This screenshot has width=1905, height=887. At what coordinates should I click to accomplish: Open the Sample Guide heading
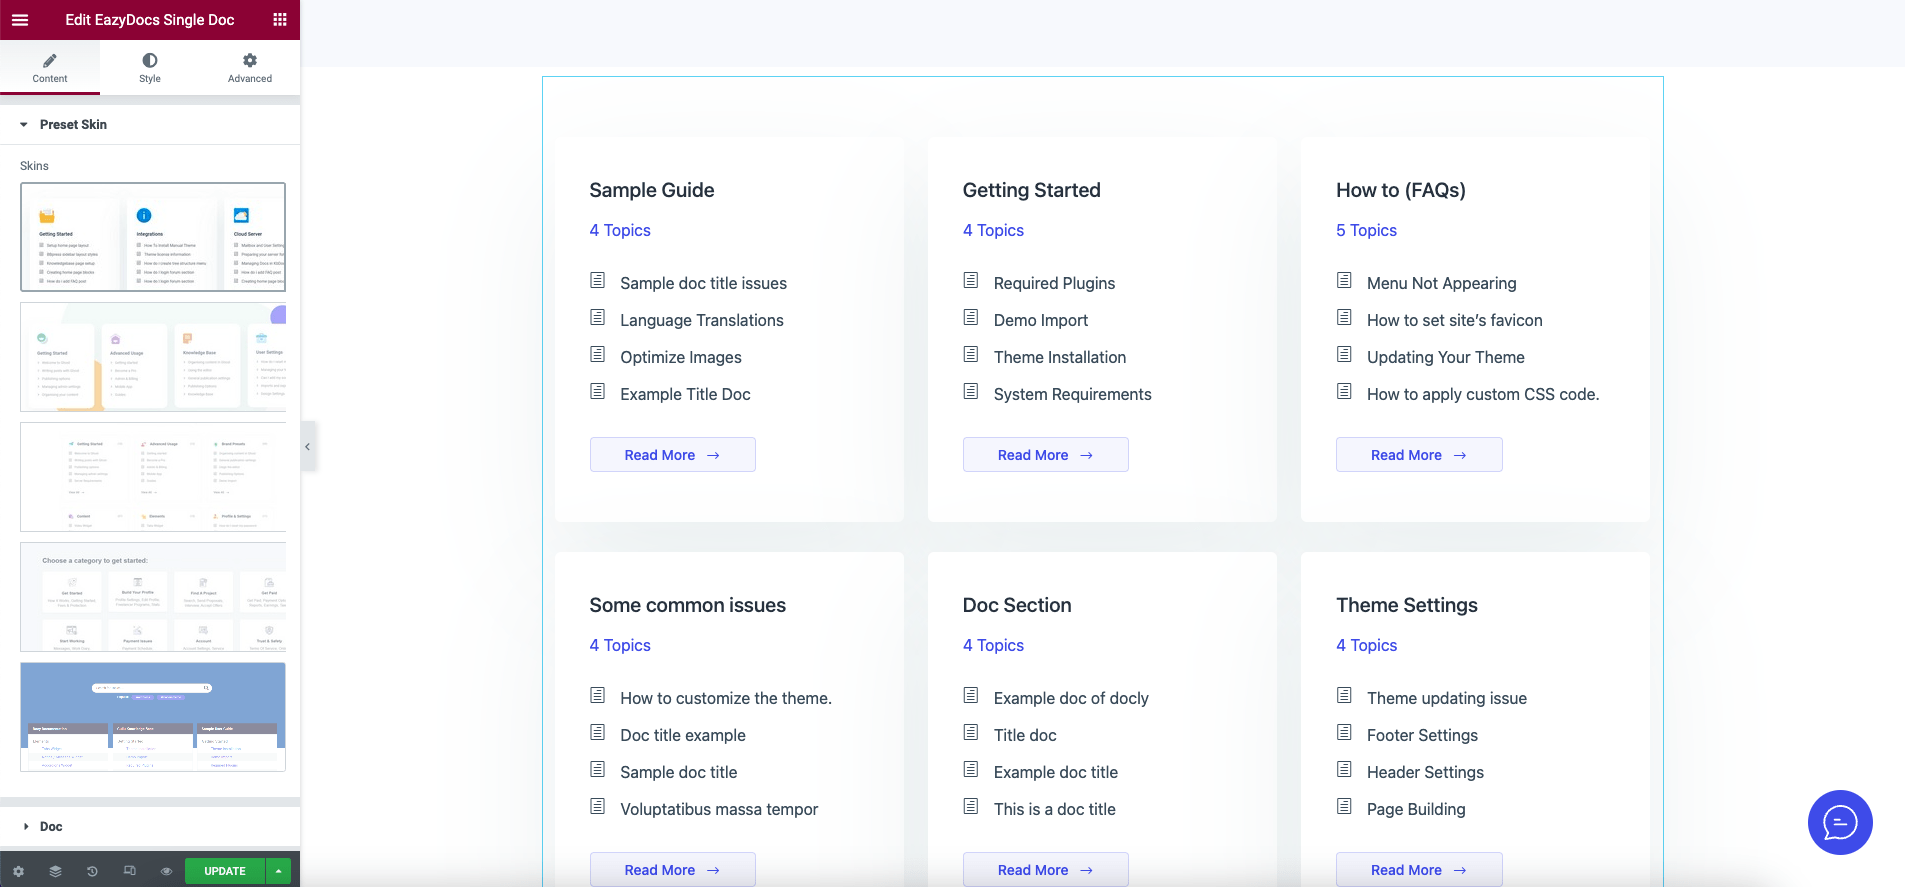(x=652, y=190)
